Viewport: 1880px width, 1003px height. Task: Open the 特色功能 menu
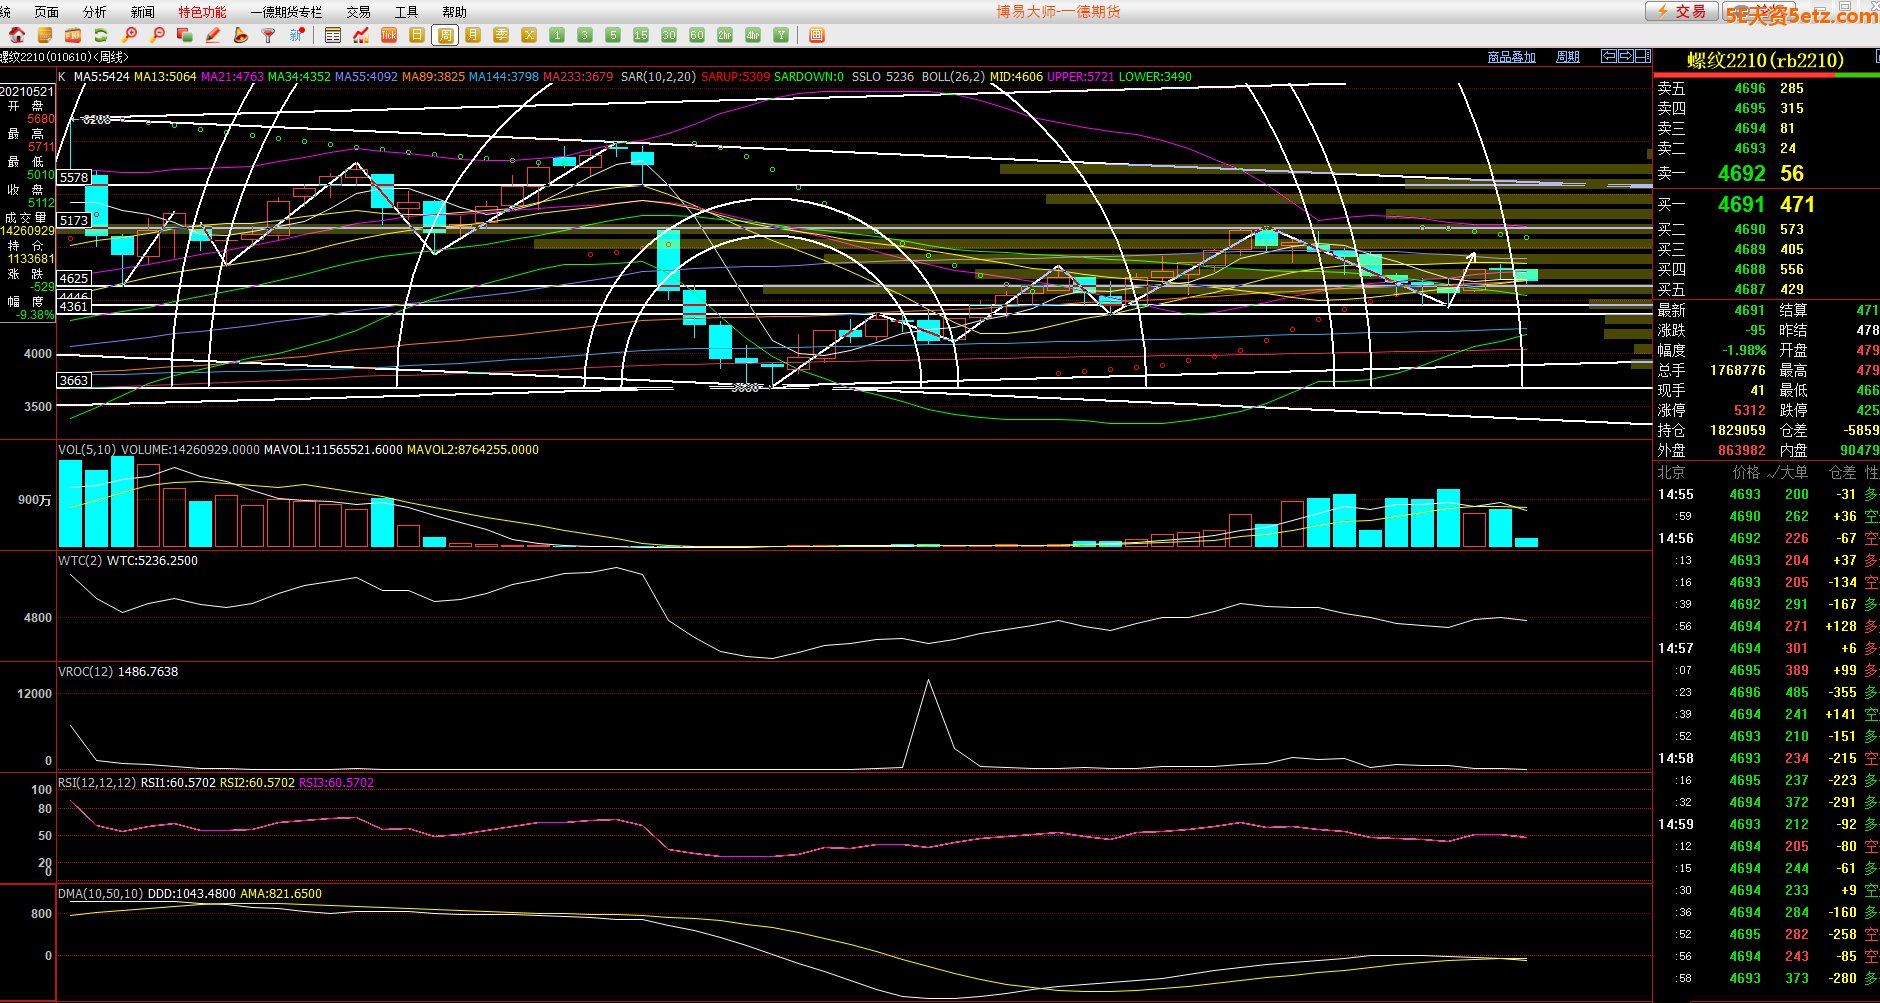202,12
